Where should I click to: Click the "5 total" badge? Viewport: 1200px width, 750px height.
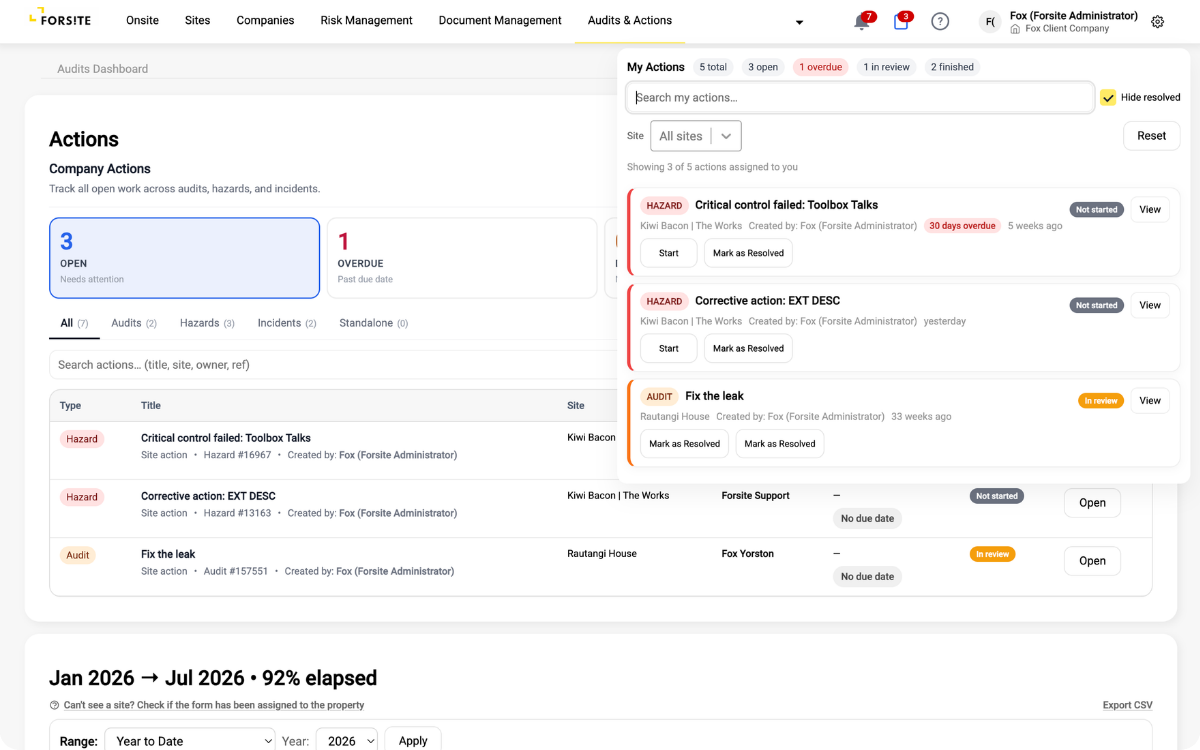click(713, 67)
